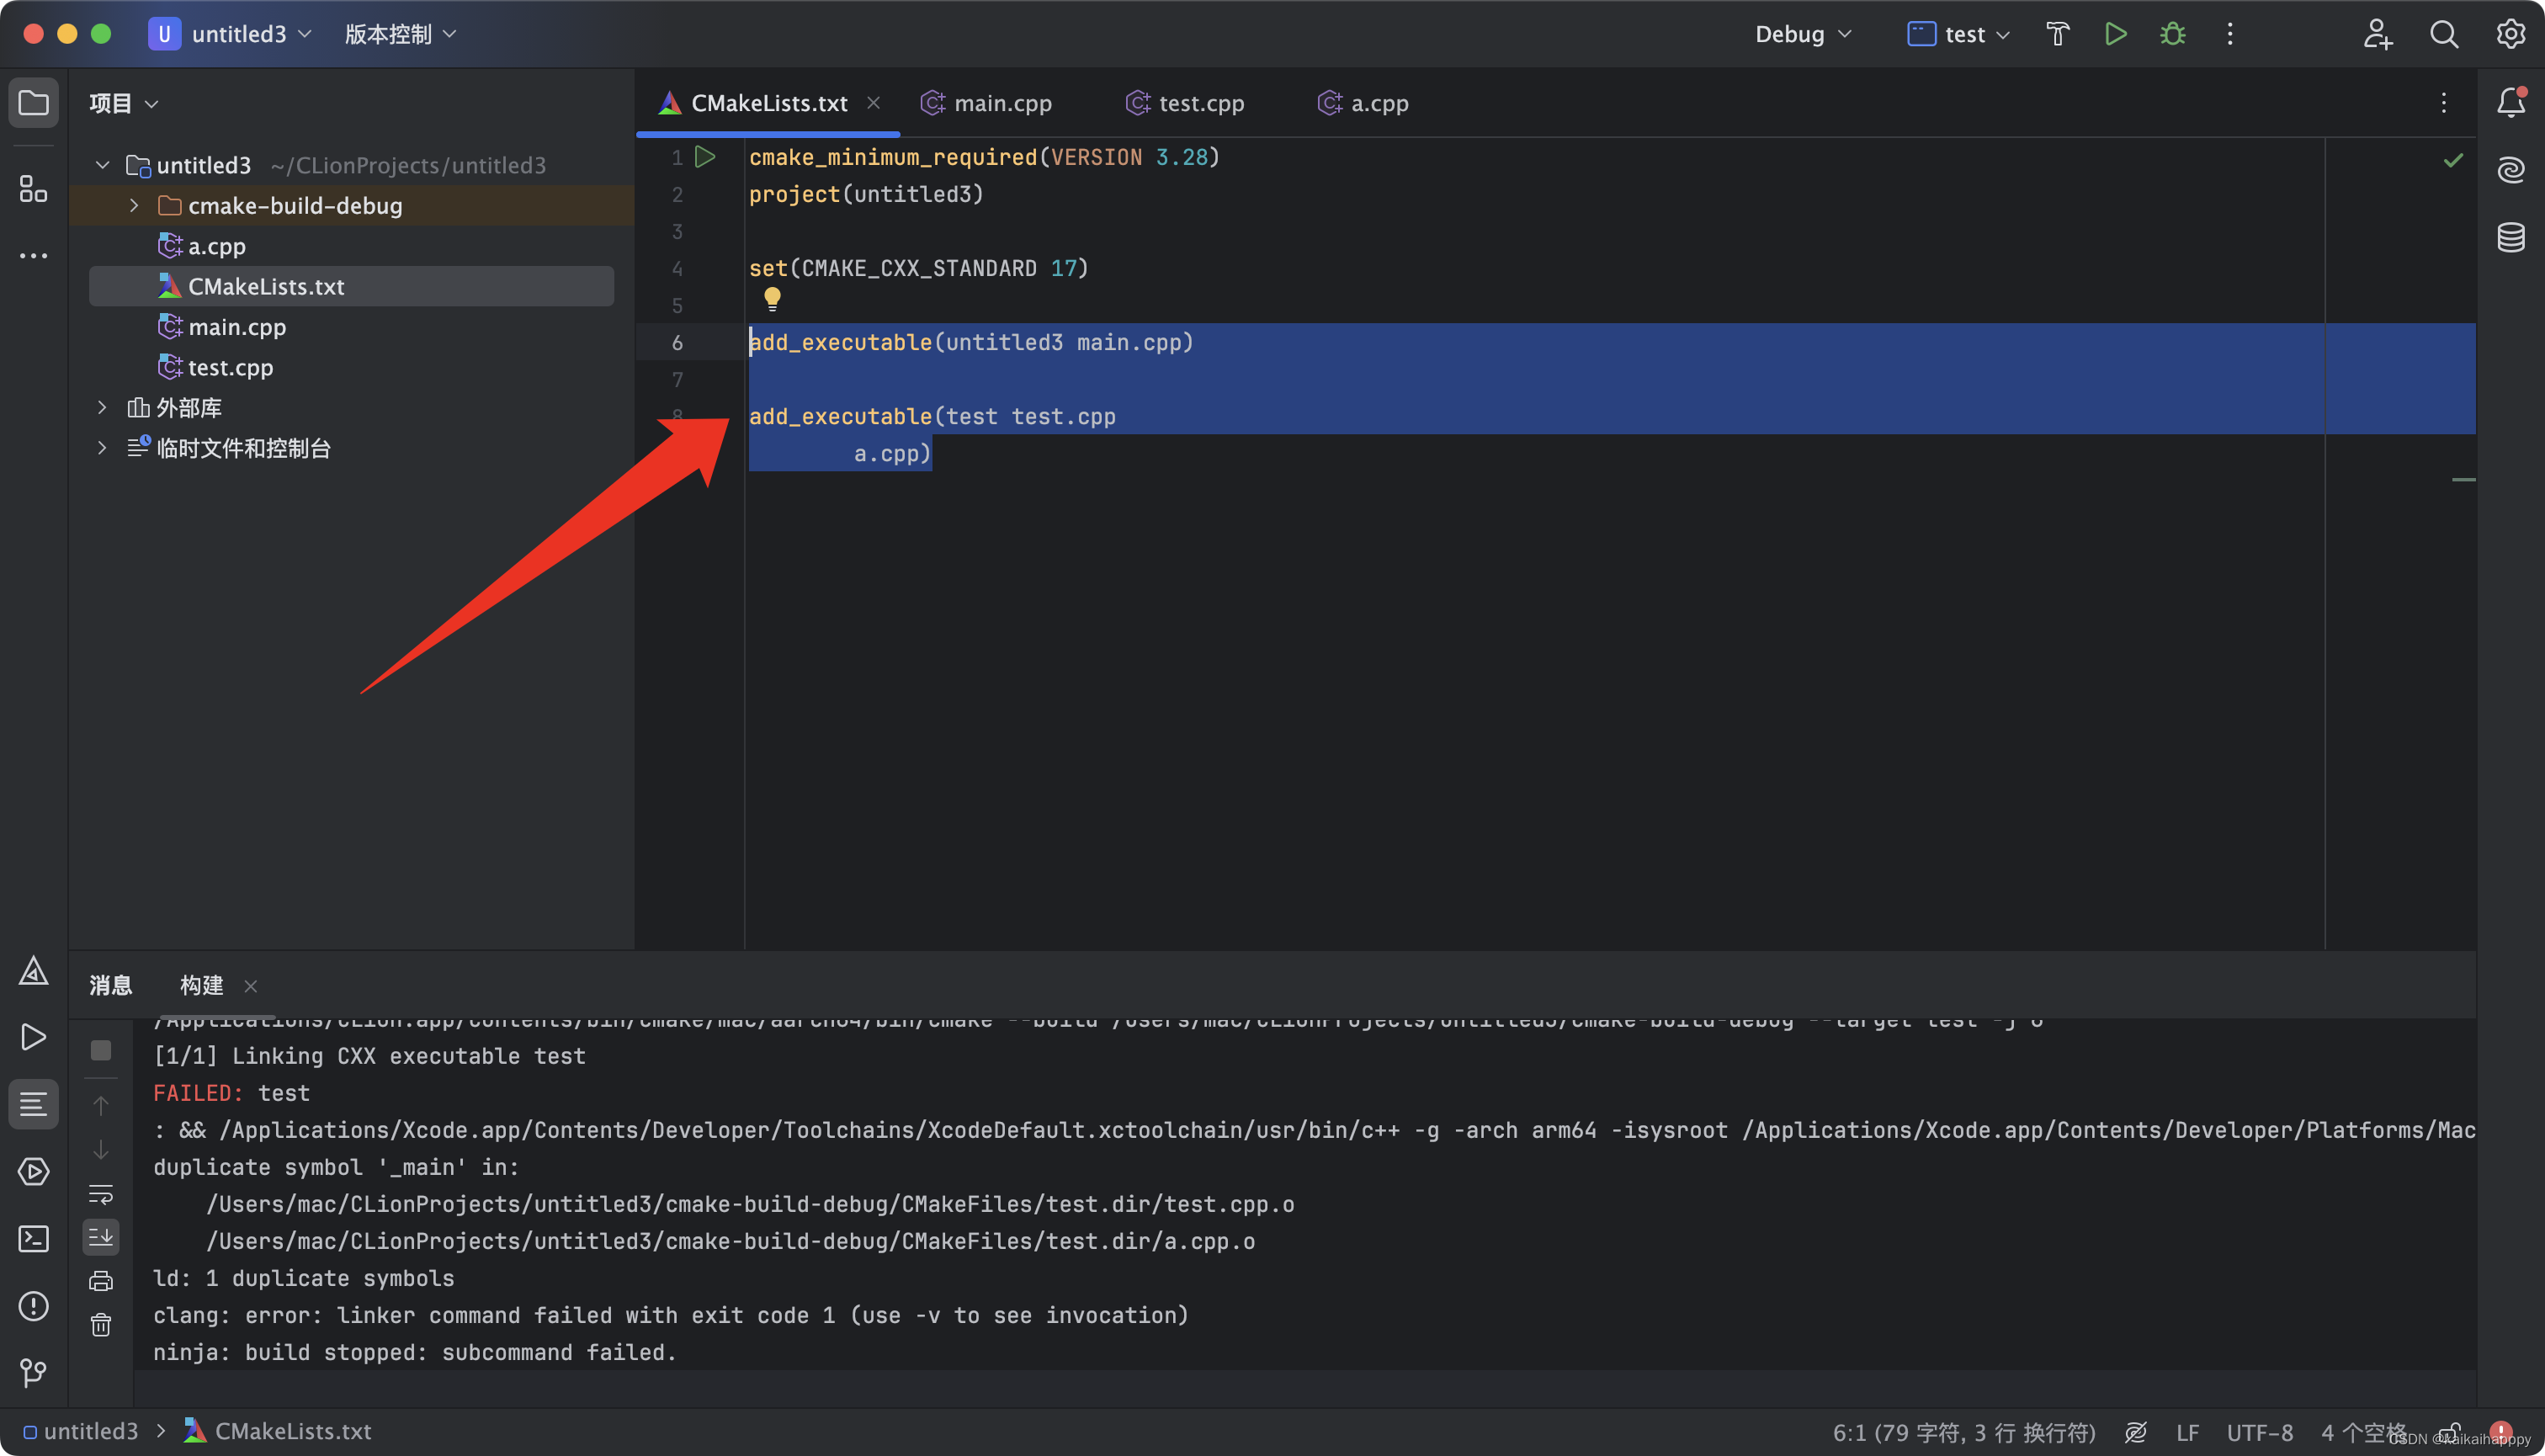Toggle soft-wrap in the build output
The height and width of the screenshot is (1456, 2545).
point(101,1194)
